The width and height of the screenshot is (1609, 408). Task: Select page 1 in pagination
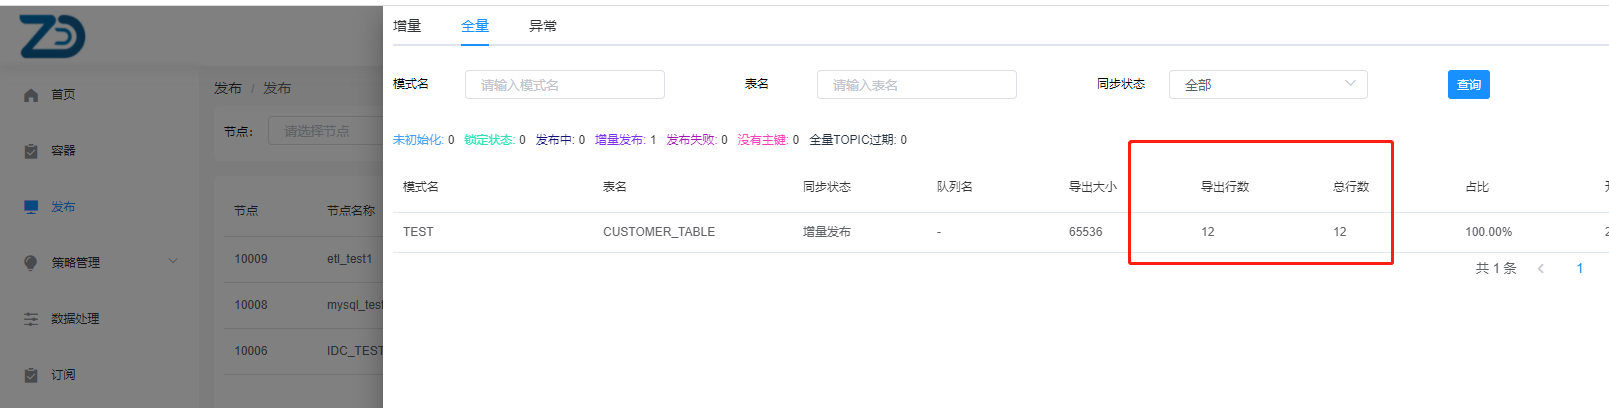(x=1580, y=268)
